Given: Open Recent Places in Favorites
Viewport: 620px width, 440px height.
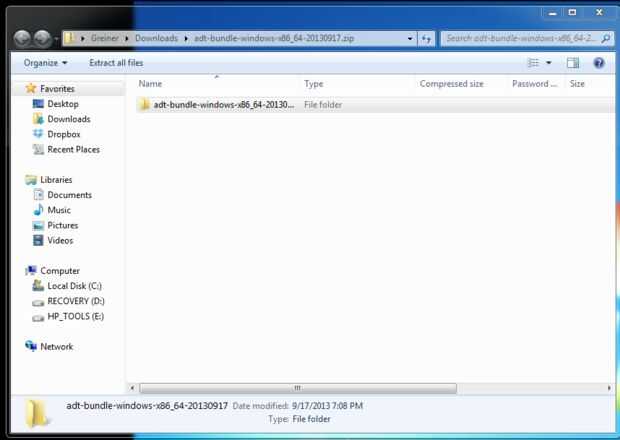Looking at the screenshot, I should tap(74, 149).
